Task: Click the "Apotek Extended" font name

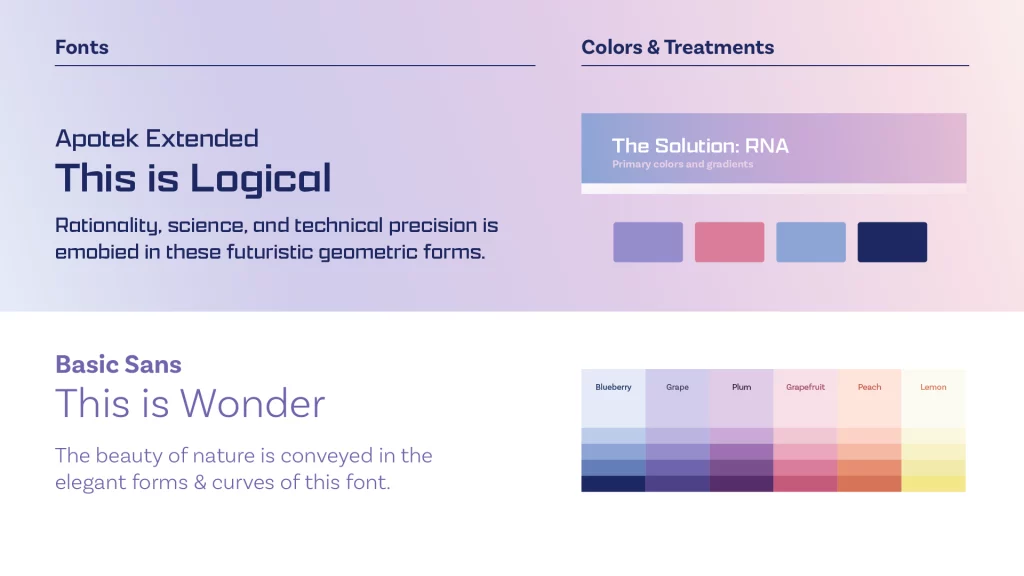Action: pos(157,138)
